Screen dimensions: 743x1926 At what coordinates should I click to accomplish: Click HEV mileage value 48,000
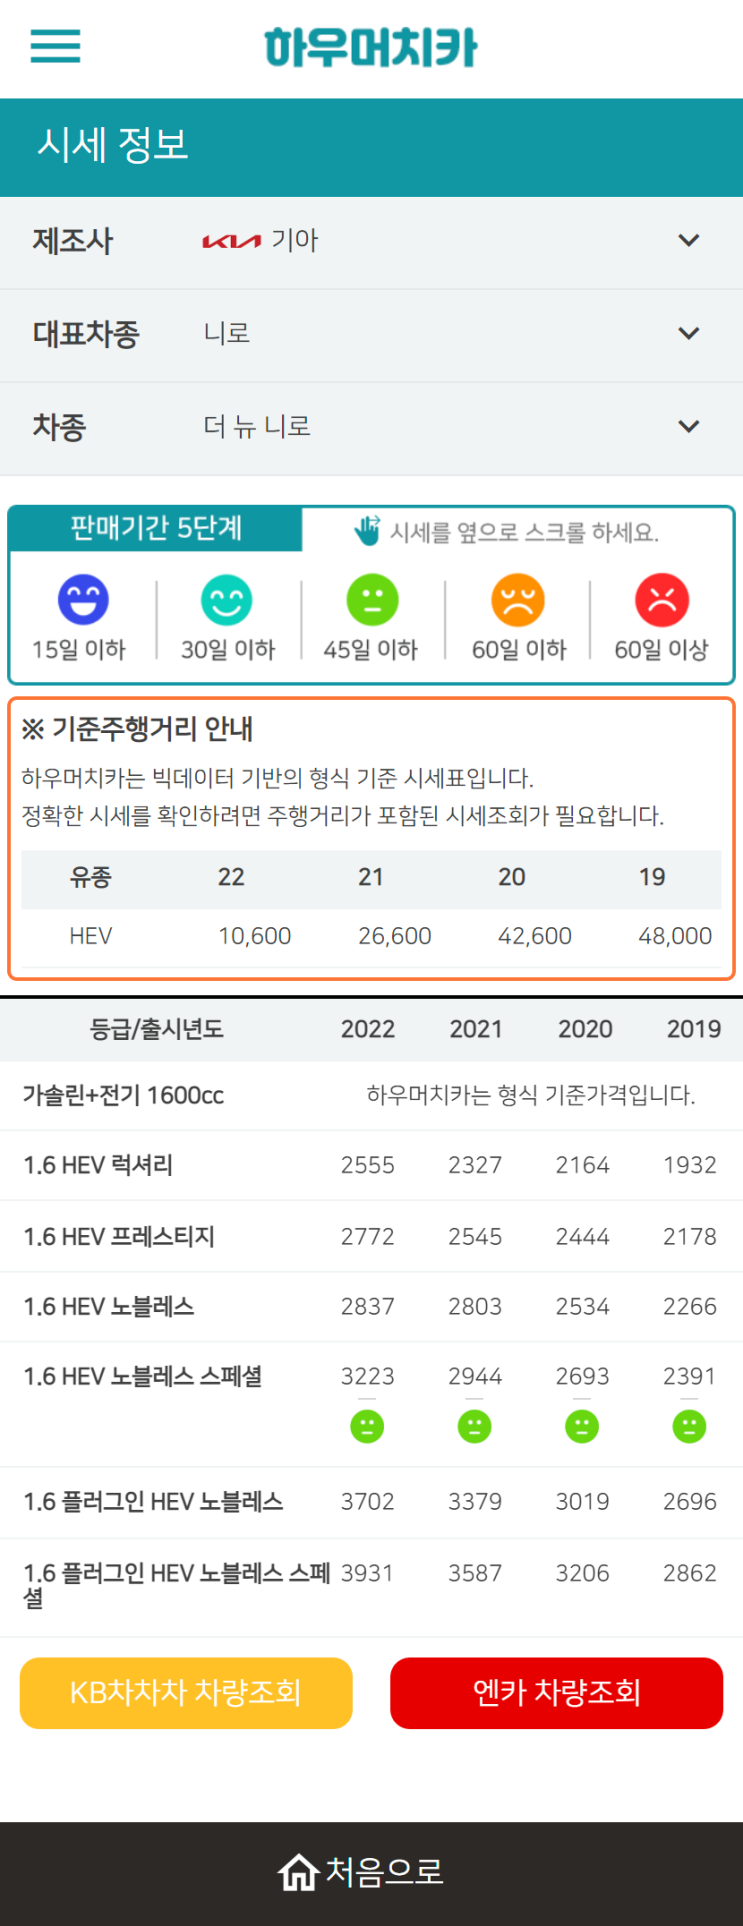click(x=675, y=936)
